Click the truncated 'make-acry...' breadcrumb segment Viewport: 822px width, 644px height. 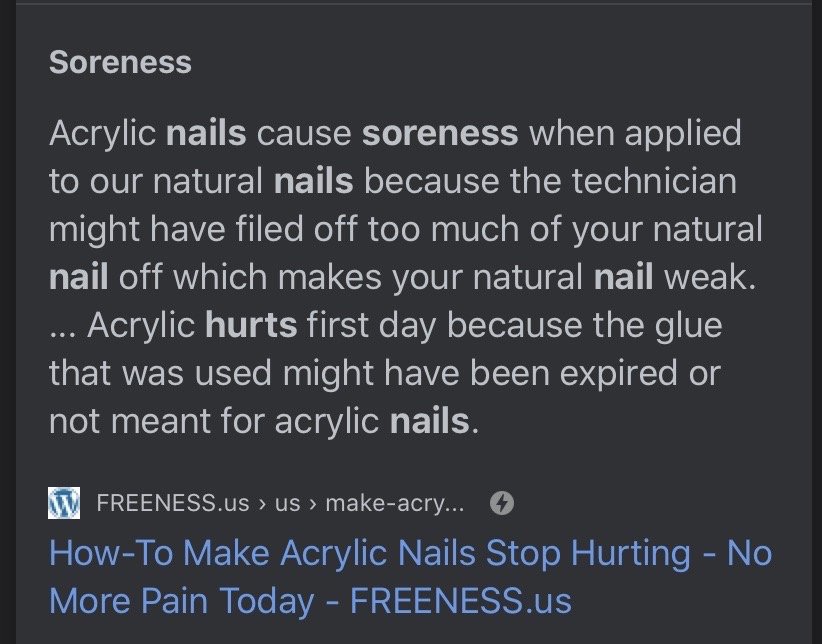(395, 503)
